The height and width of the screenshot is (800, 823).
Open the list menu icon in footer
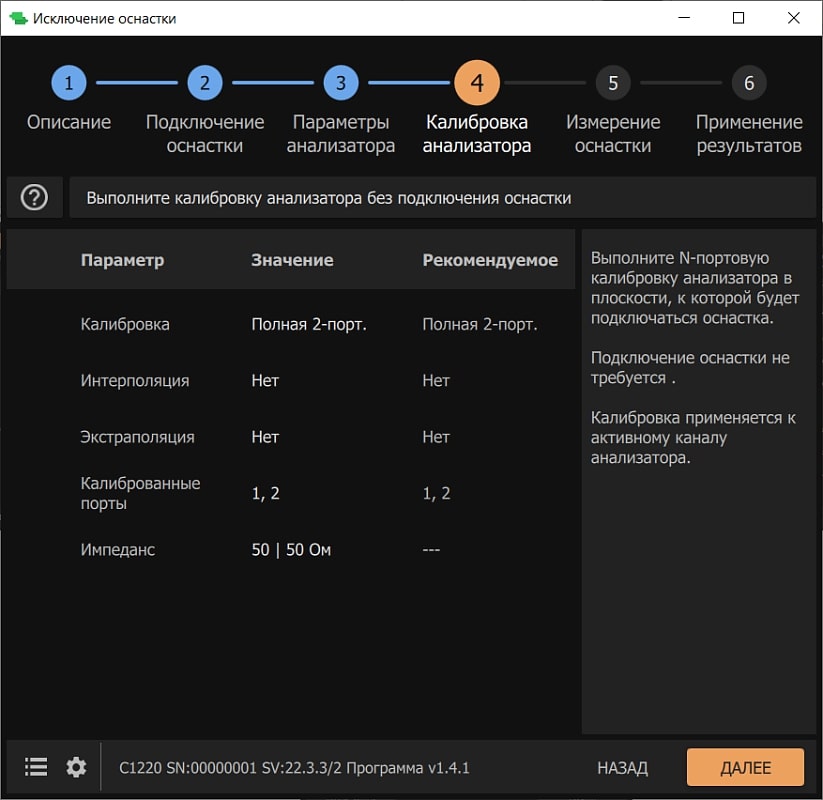coord(36,767)
